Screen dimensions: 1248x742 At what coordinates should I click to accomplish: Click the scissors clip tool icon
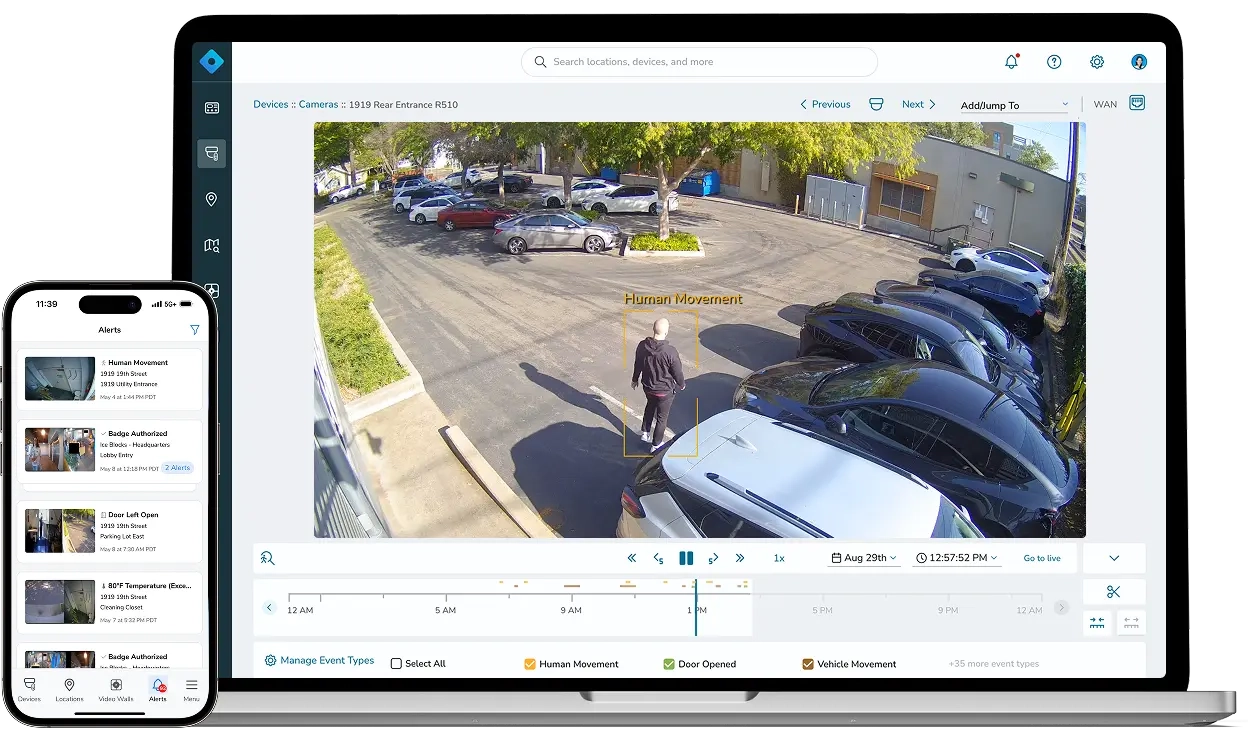(1114, 592)
